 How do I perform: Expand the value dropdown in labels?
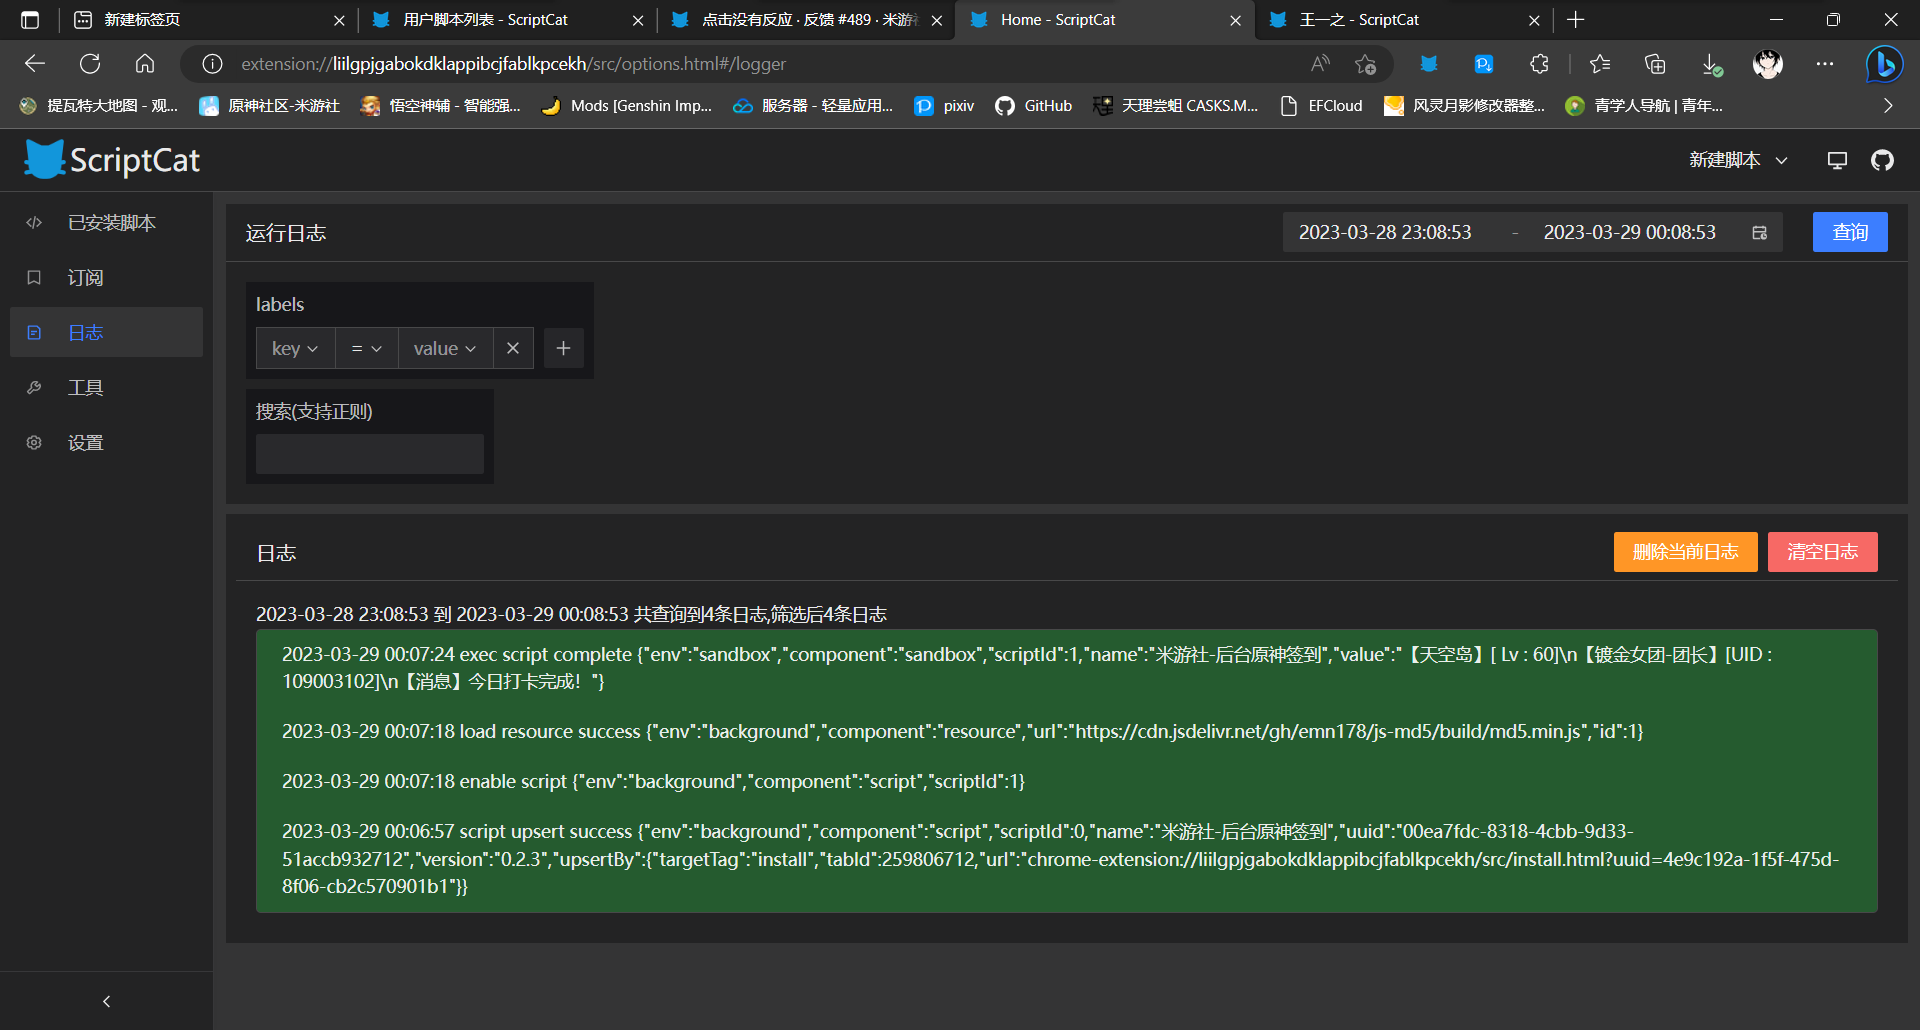click(x=445, y=348)
